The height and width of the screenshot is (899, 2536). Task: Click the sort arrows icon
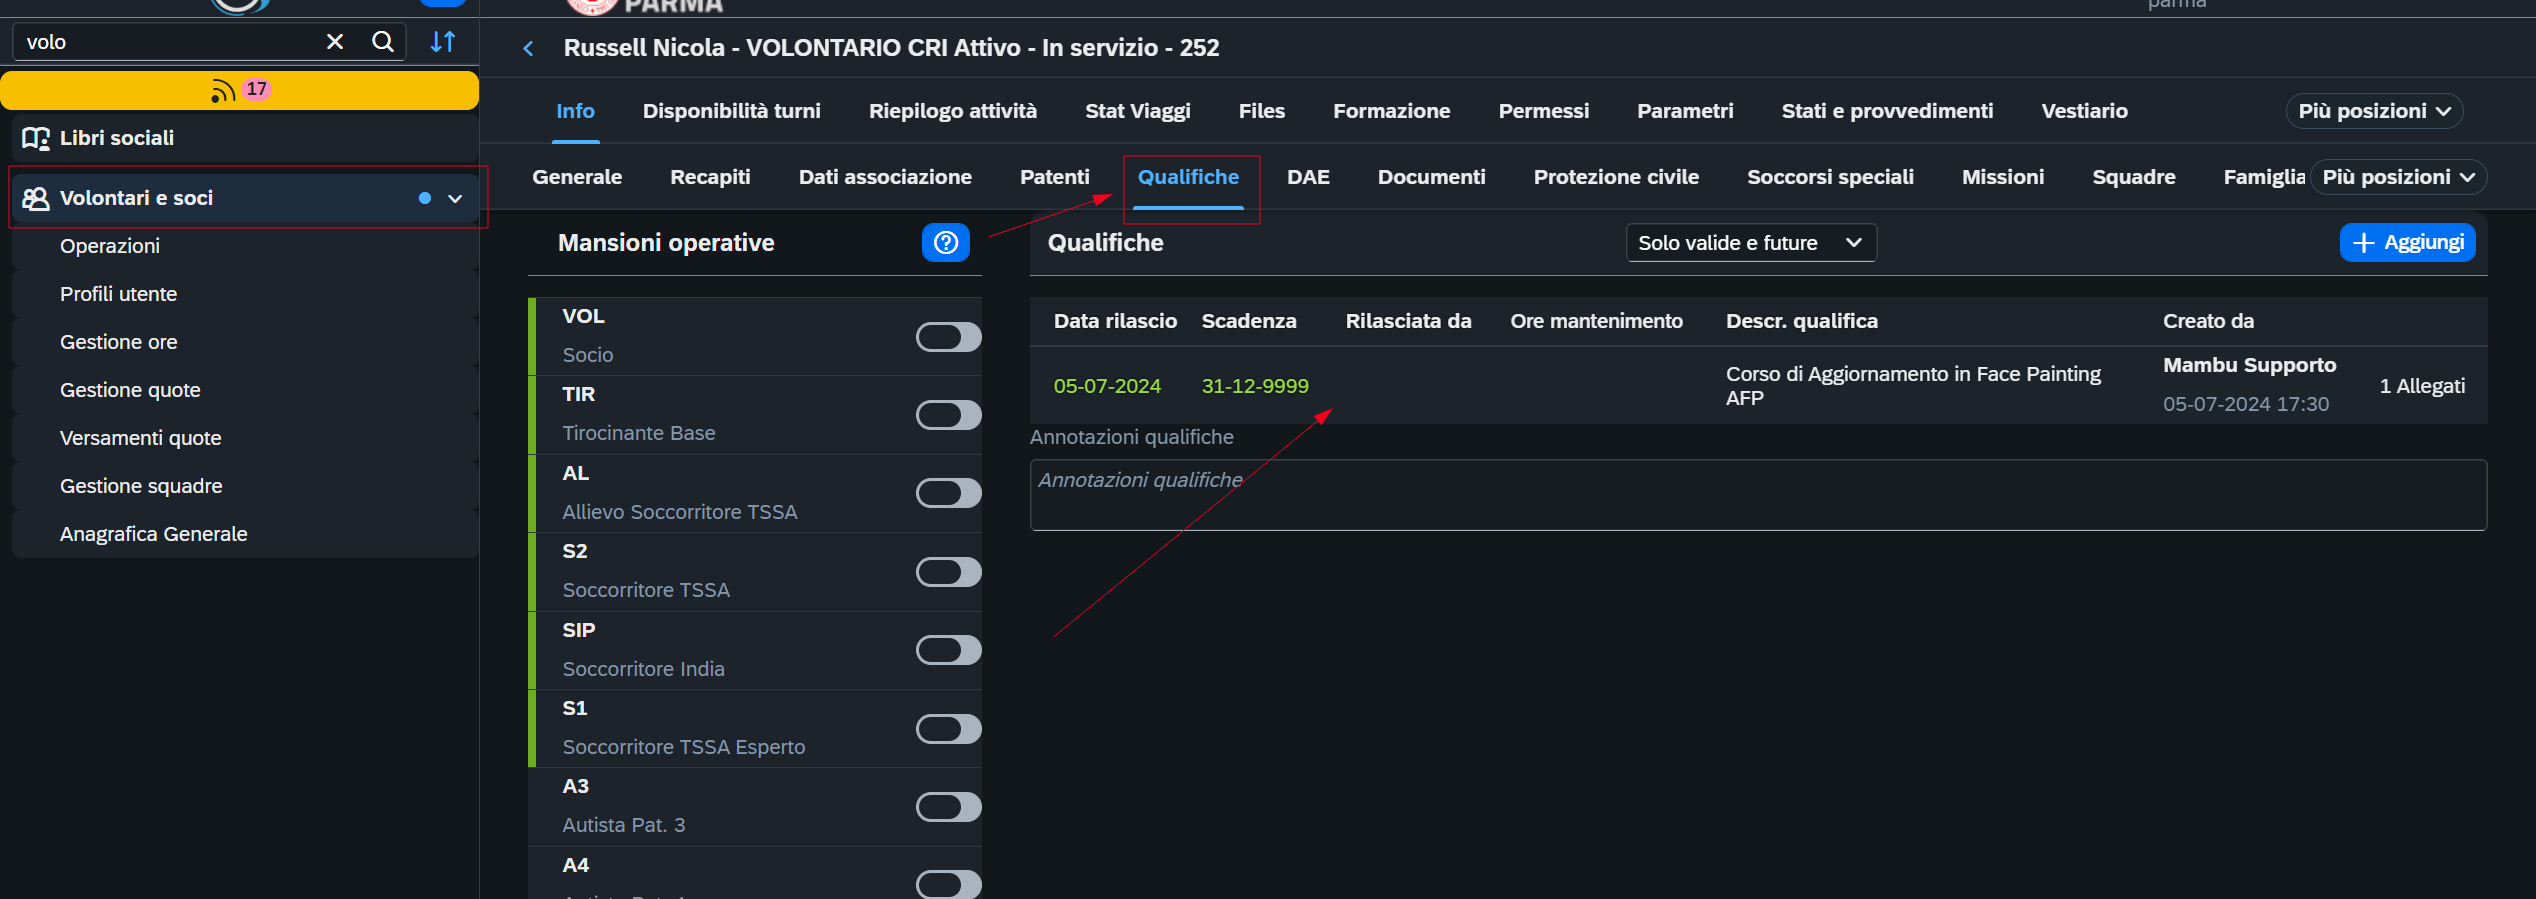pyautogui.click(x=443, y=42)
